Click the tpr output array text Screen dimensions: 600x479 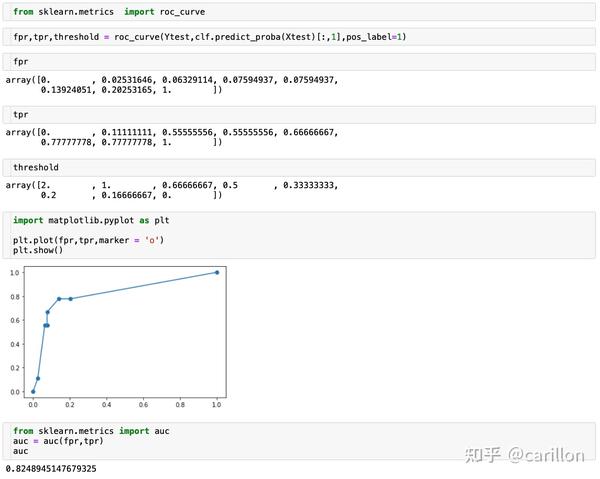[170, 137]
